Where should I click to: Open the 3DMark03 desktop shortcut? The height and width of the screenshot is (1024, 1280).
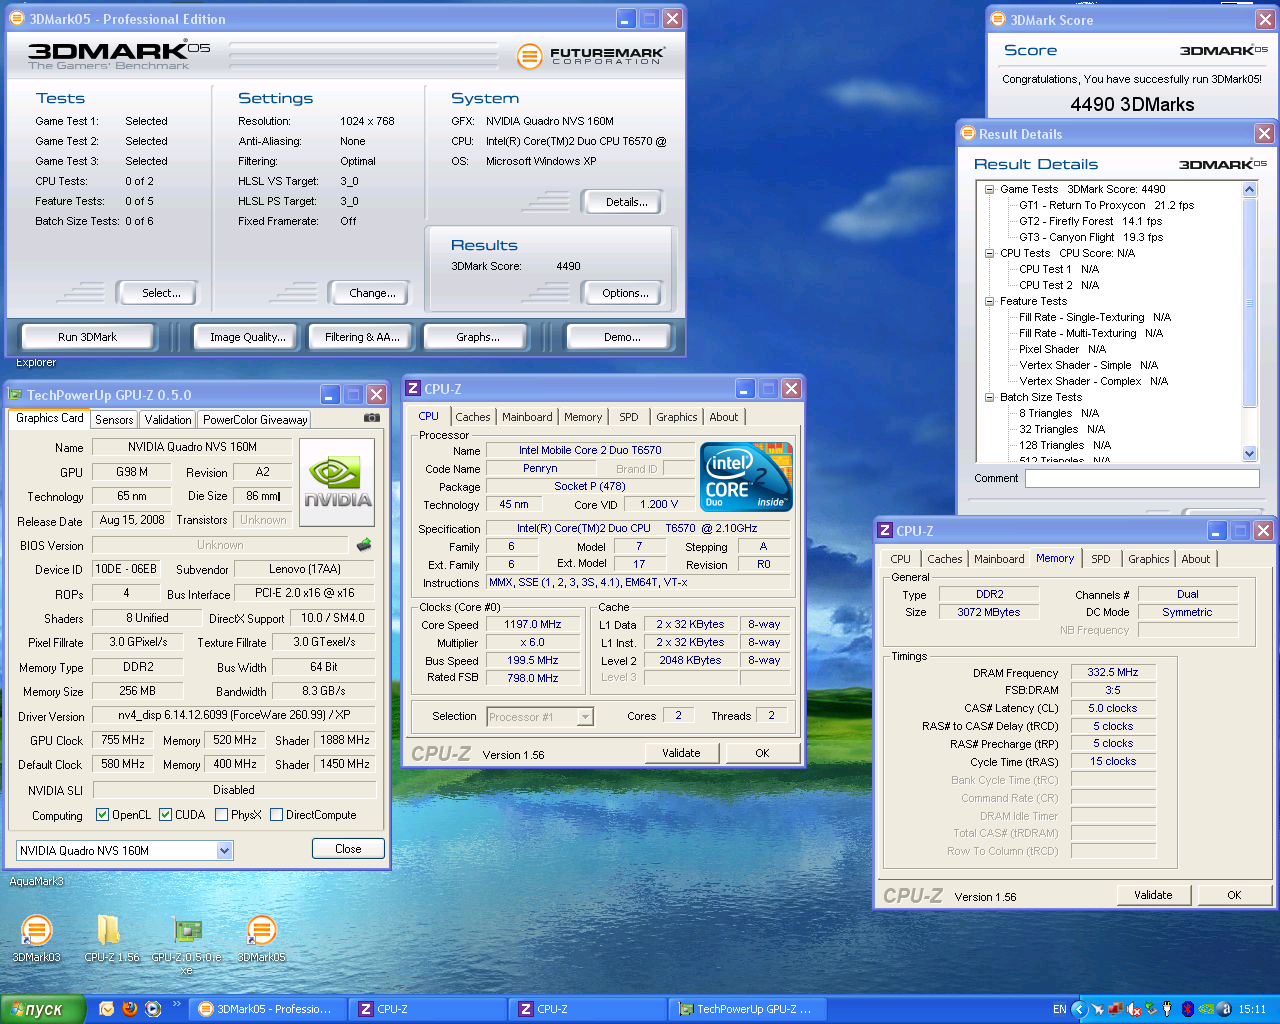tap(36, 938)
